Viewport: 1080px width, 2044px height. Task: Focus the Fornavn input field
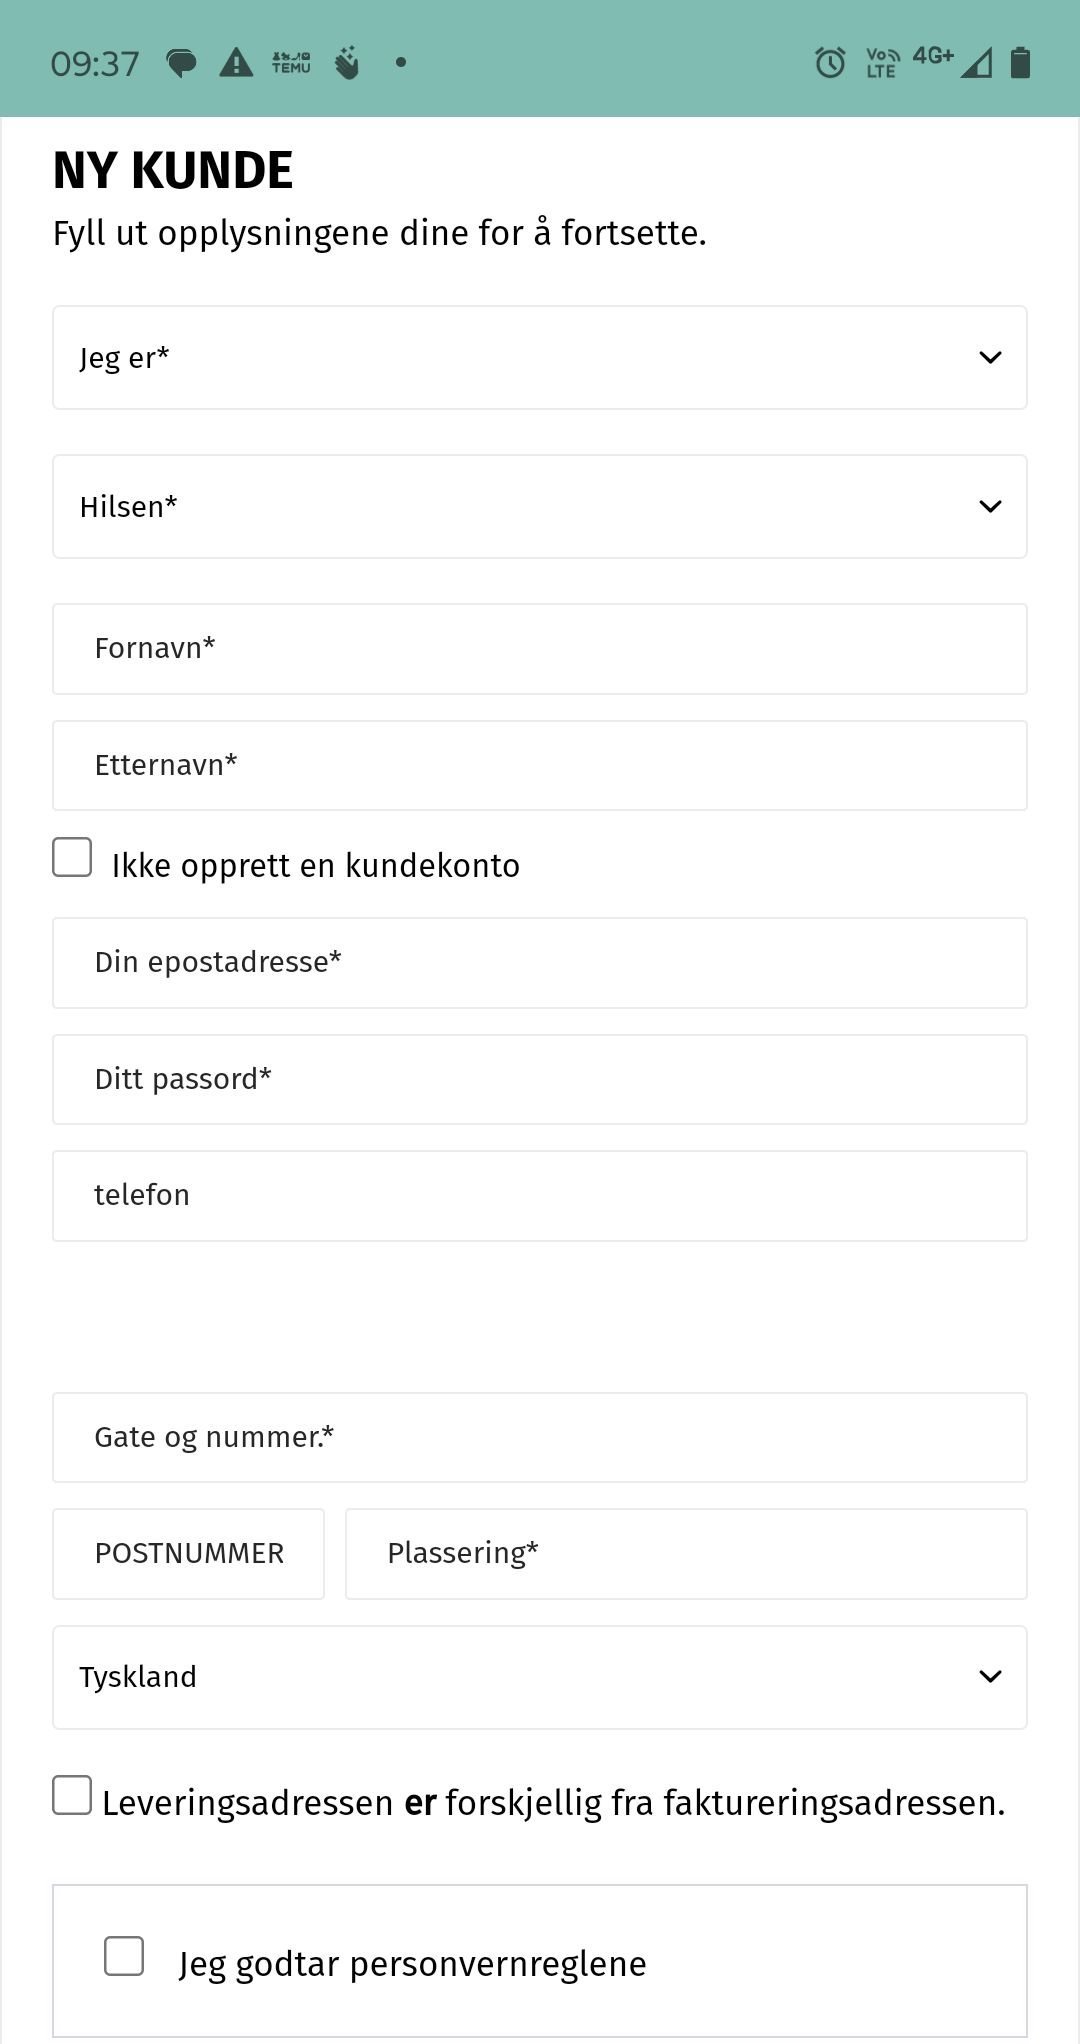(x=540, y=649)
